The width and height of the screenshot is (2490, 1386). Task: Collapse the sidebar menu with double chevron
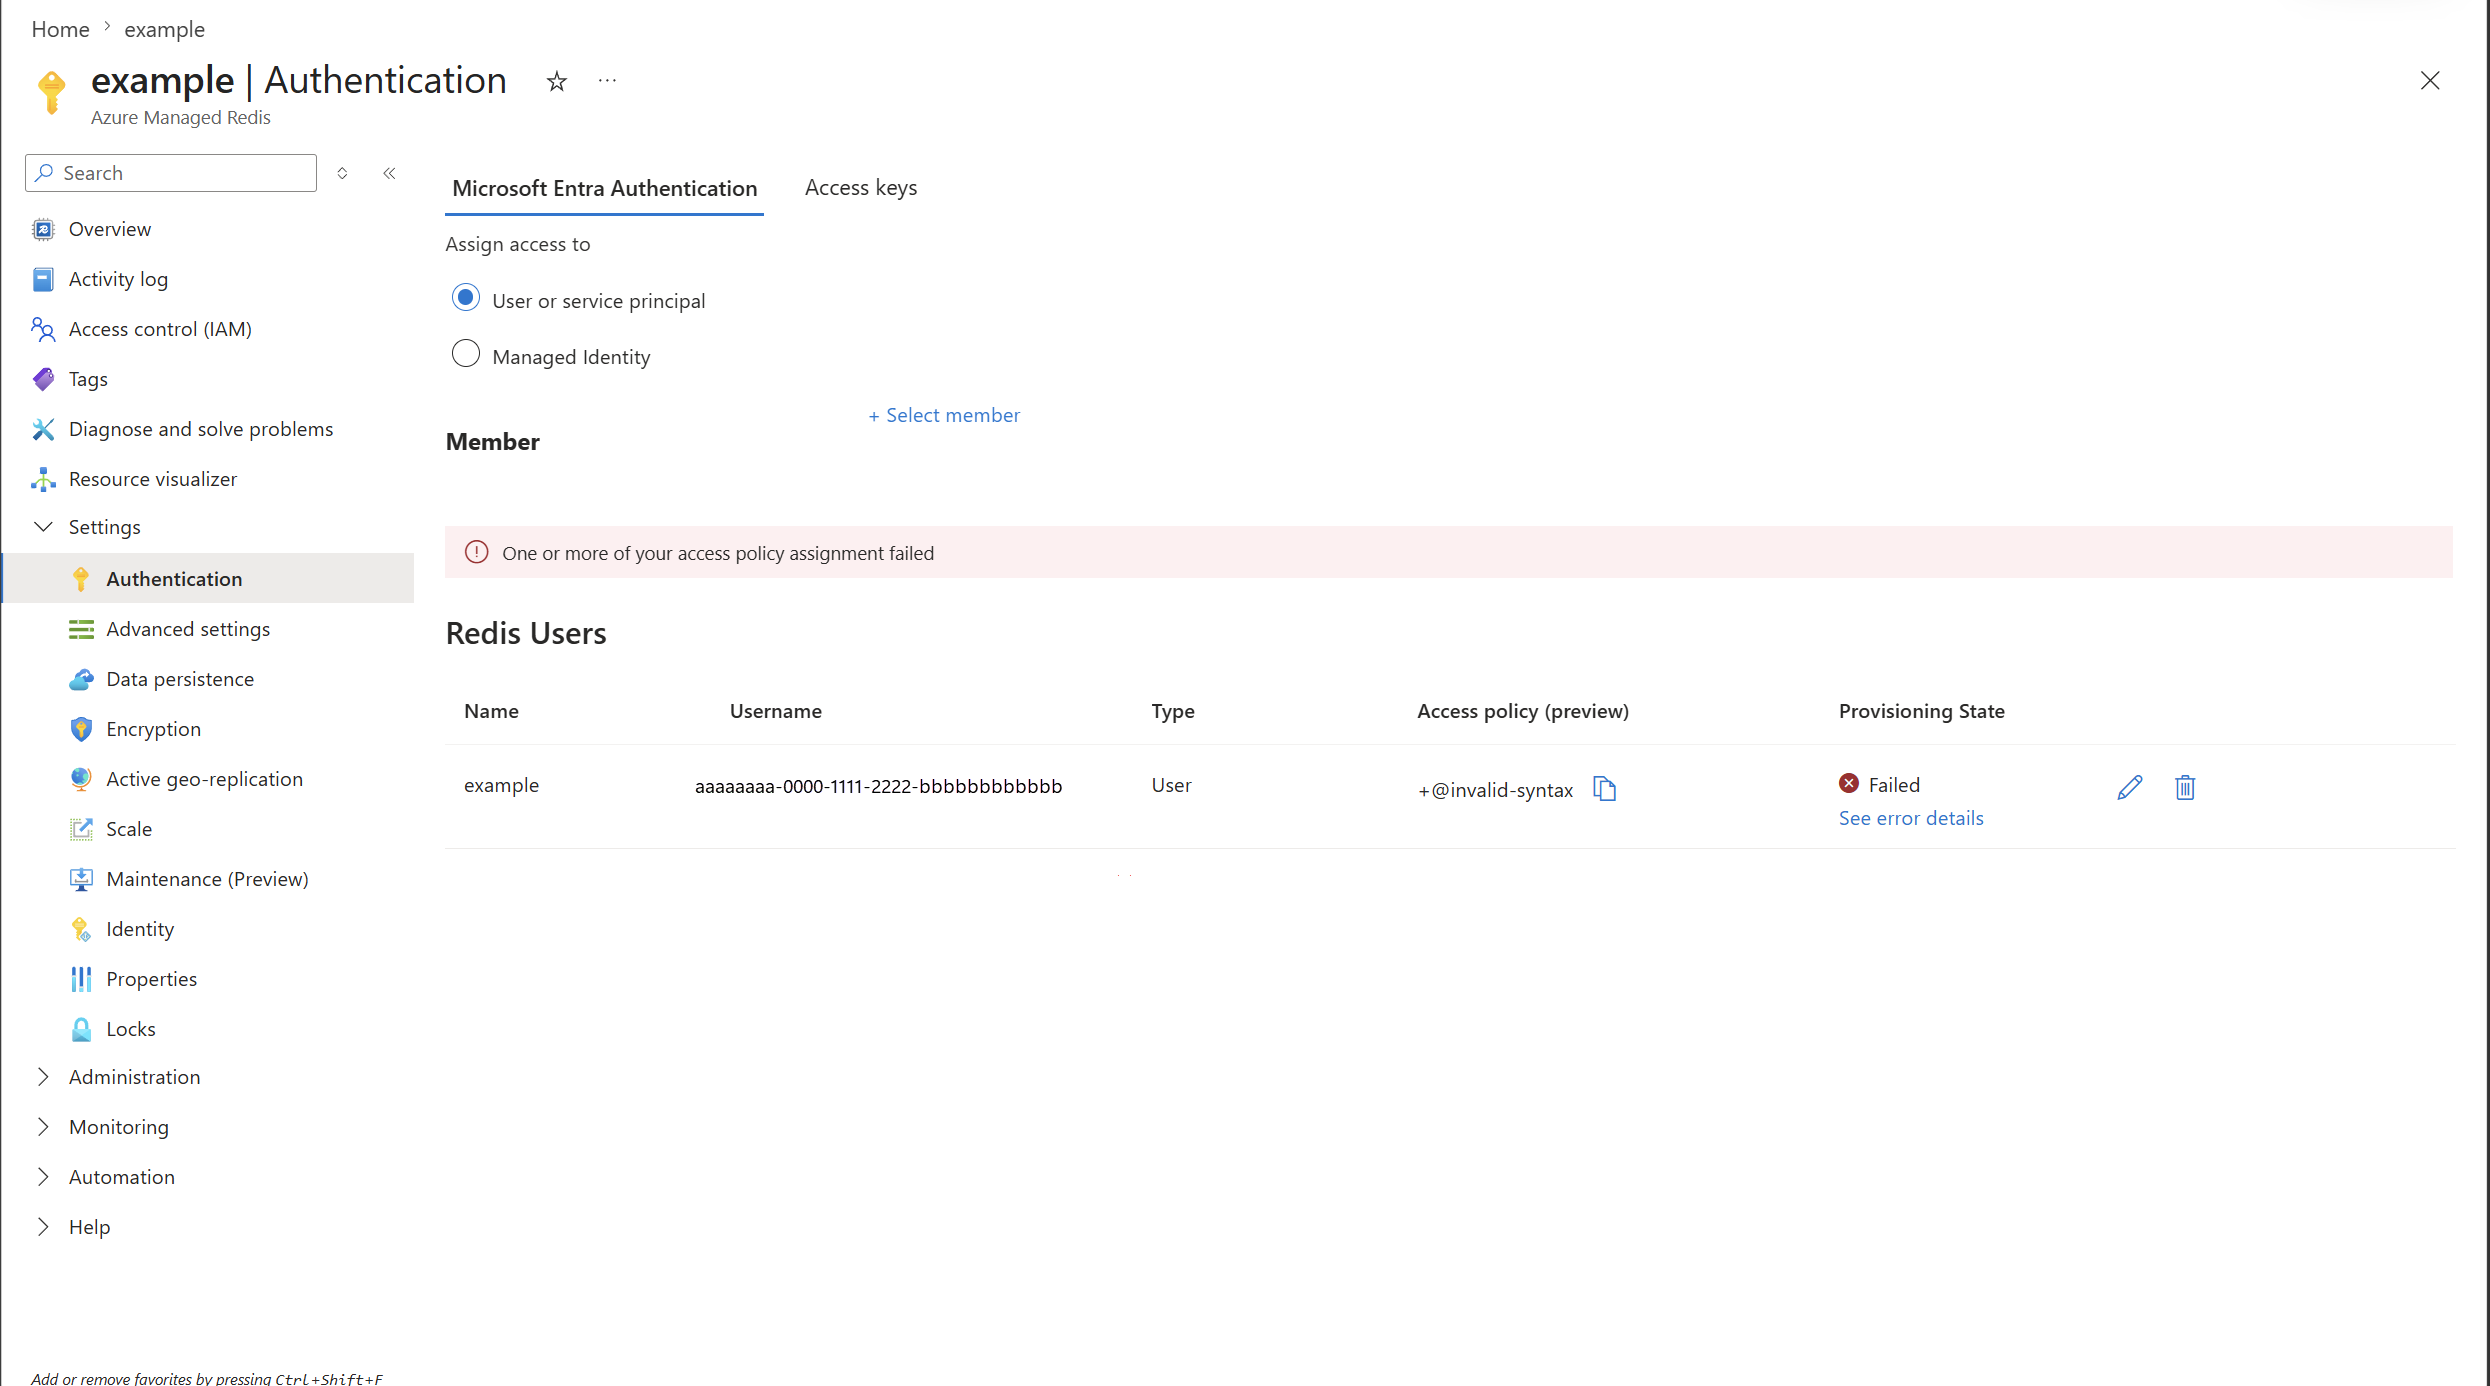pyautogui.click(x=389, y=173)
